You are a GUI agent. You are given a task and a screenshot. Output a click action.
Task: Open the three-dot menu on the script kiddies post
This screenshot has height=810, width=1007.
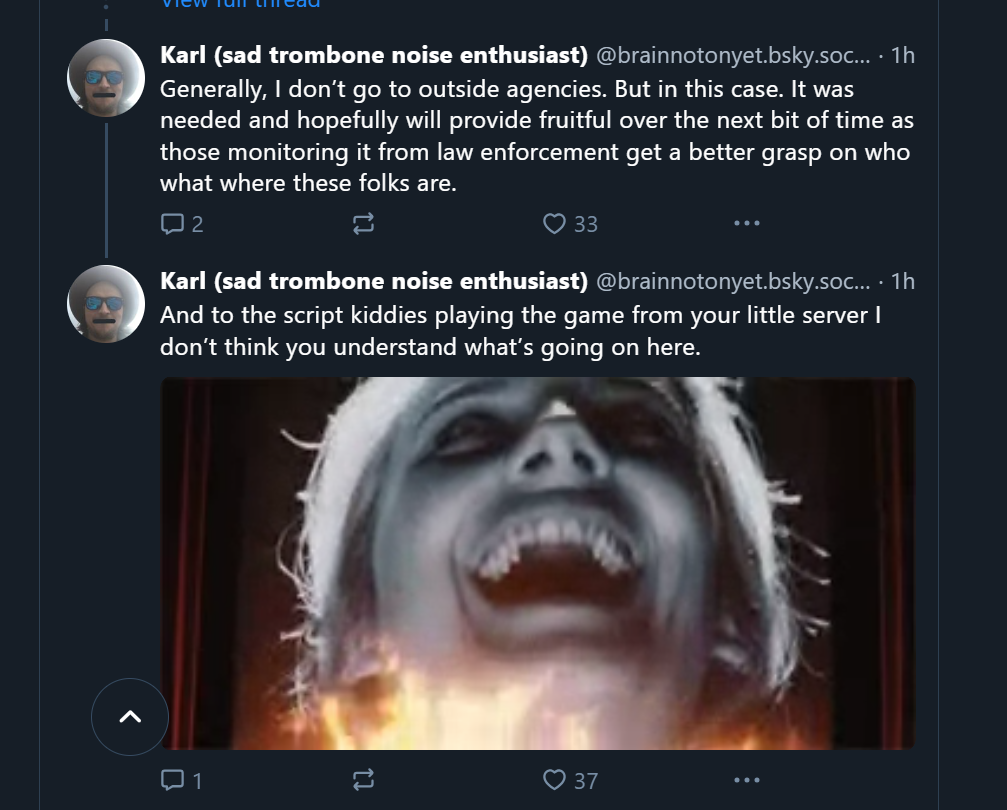[x=746, y=779]
